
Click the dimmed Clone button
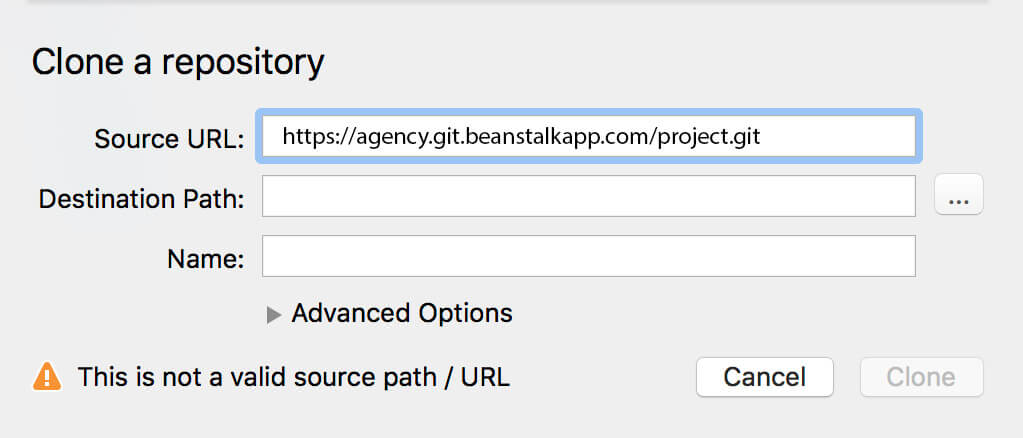click(x=921, y=377)
